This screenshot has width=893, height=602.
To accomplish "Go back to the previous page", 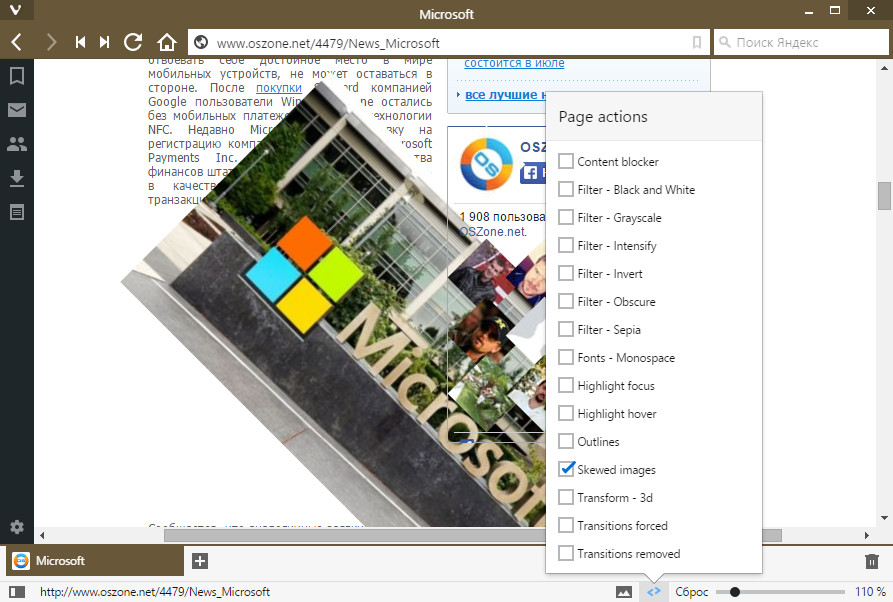I will (17, 42).
